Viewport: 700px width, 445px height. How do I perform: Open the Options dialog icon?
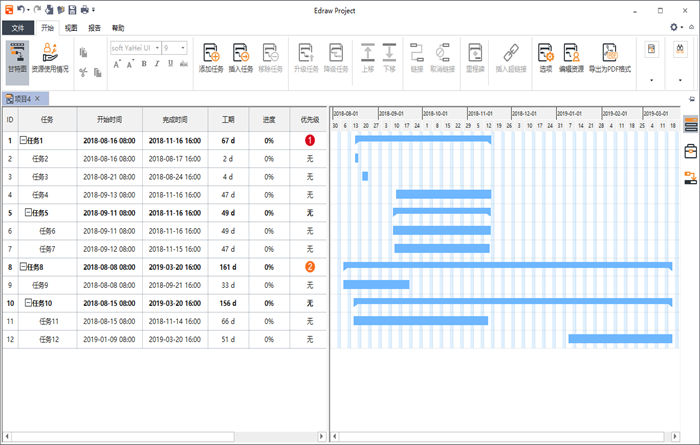click(546, 53)
